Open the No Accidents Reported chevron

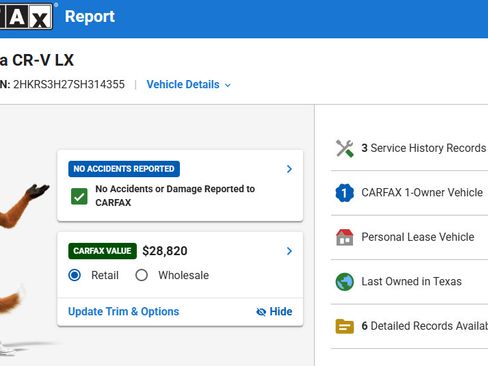click(x=289, y=169)
